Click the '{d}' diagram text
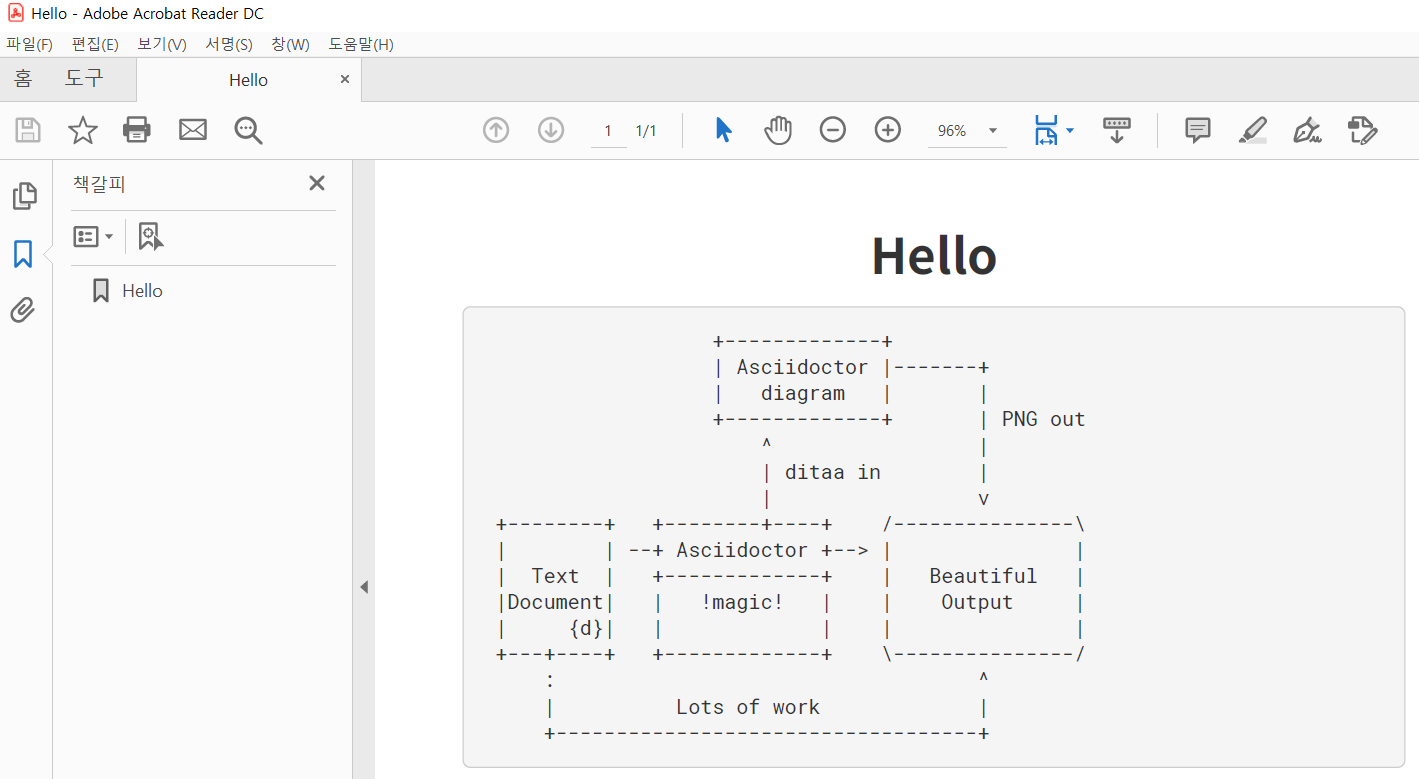Viewport: 1419px width, 779px height. point(586,628)
